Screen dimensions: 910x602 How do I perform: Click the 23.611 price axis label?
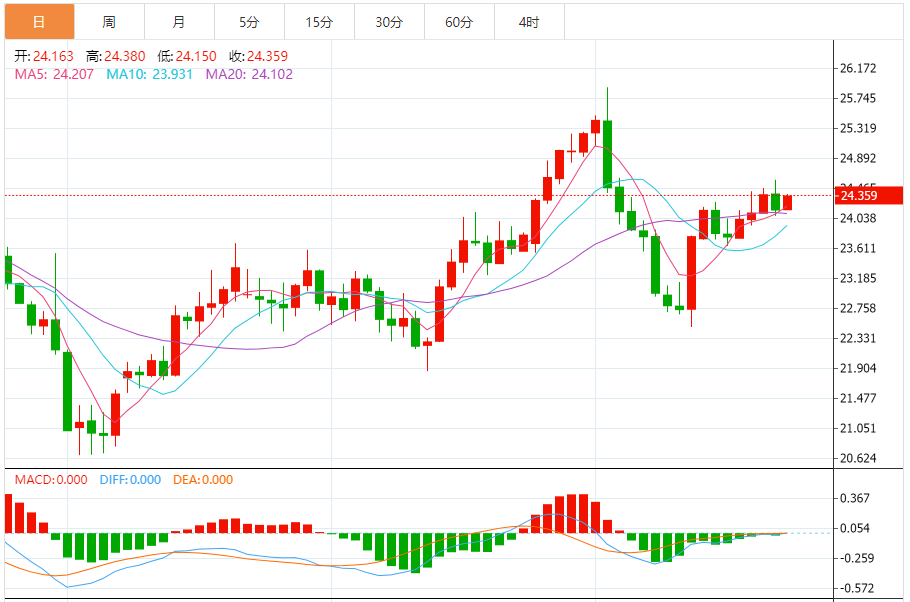pos(858,248)
